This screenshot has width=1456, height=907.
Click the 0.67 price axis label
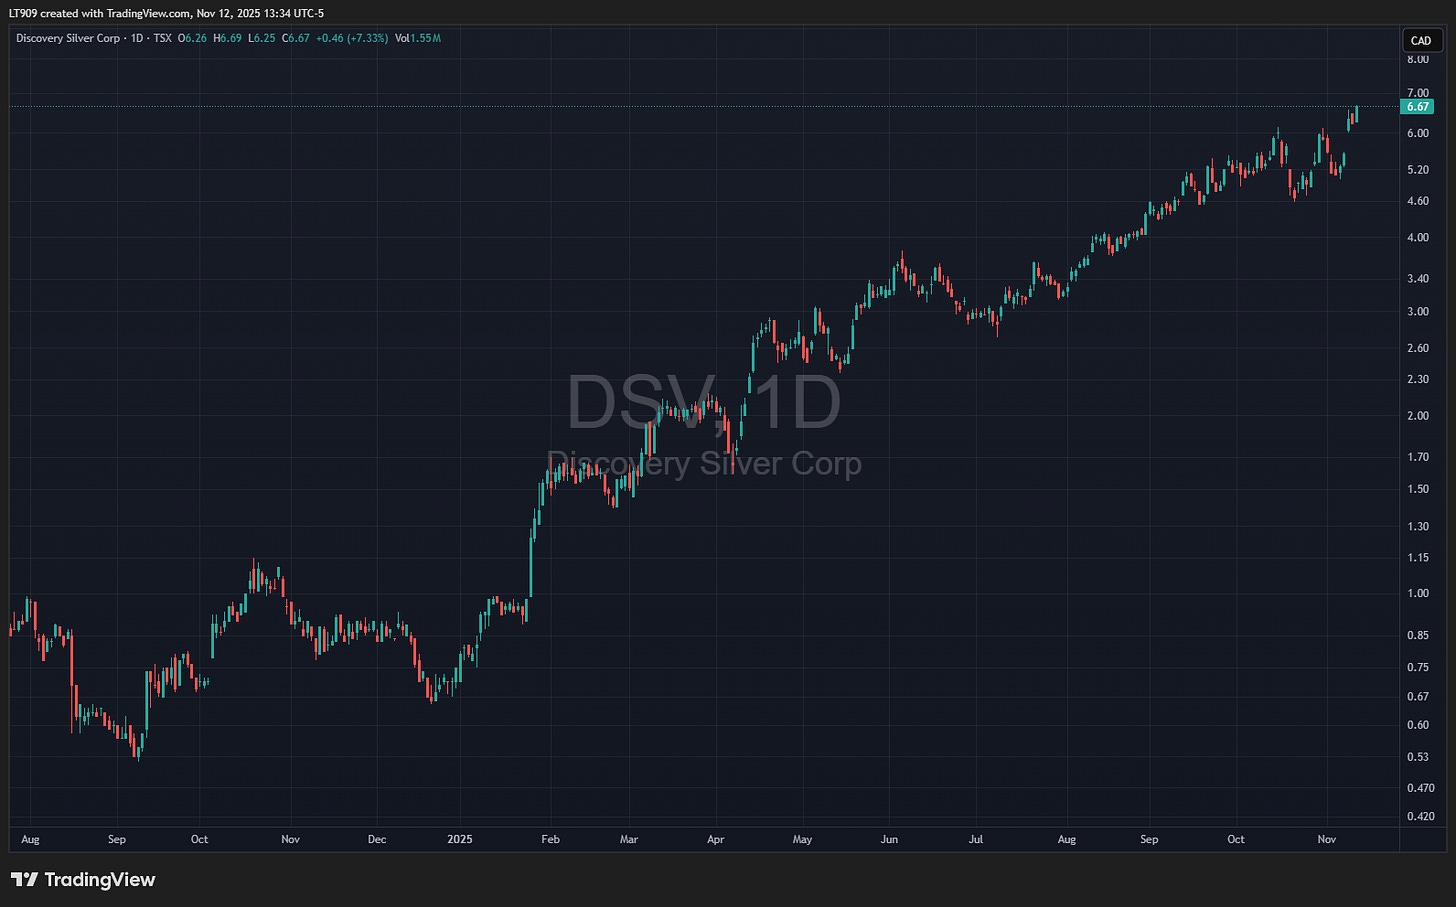[1417, 697]
